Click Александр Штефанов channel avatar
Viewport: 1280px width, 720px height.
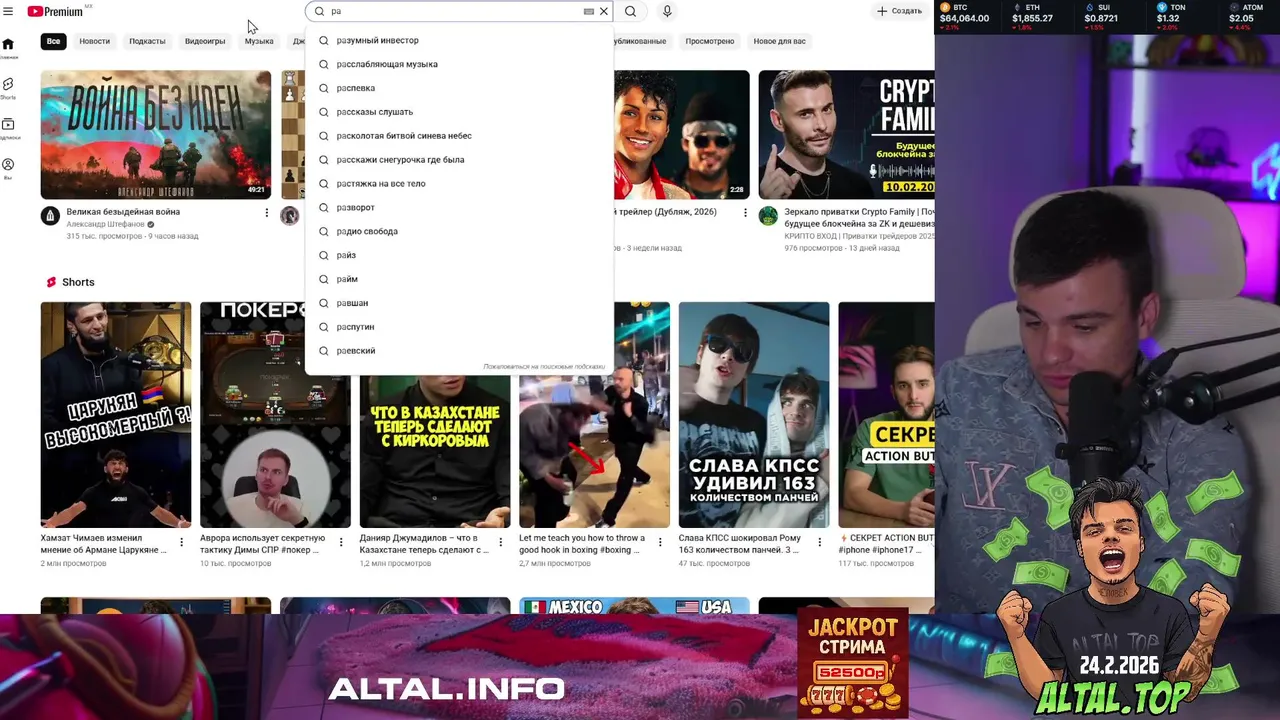pyautogui.click(x=50, y=216)
